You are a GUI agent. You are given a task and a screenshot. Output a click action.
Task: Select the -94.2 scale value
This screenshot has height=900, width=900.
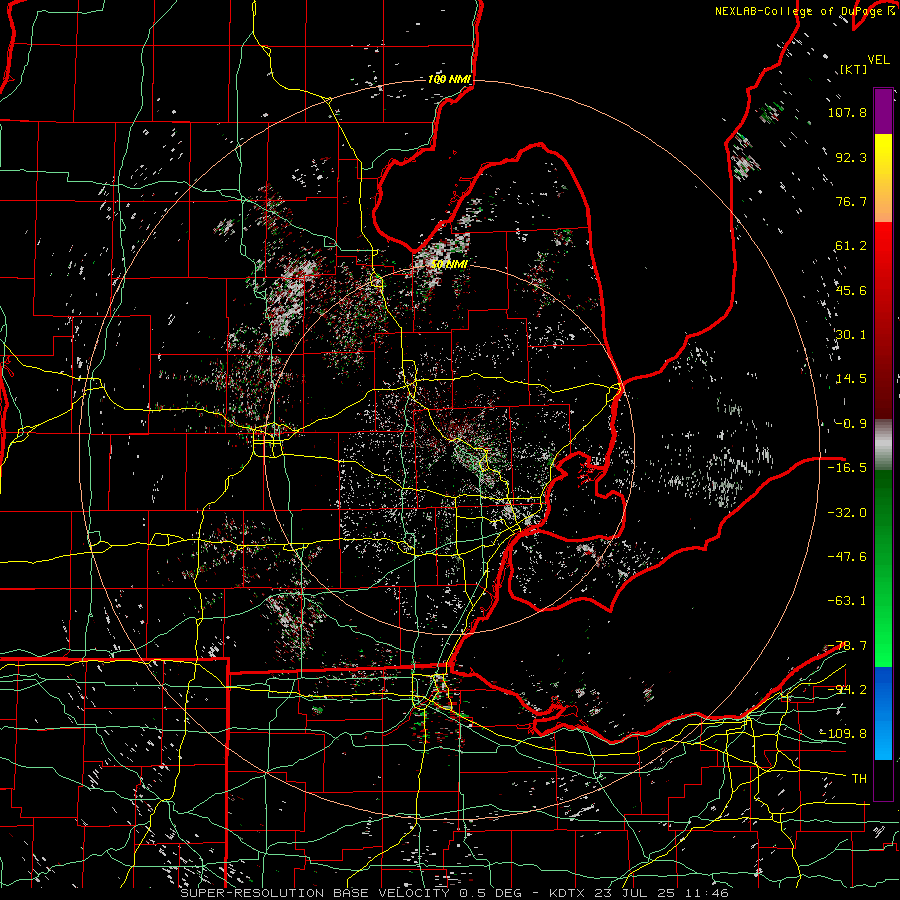[847, 689]
